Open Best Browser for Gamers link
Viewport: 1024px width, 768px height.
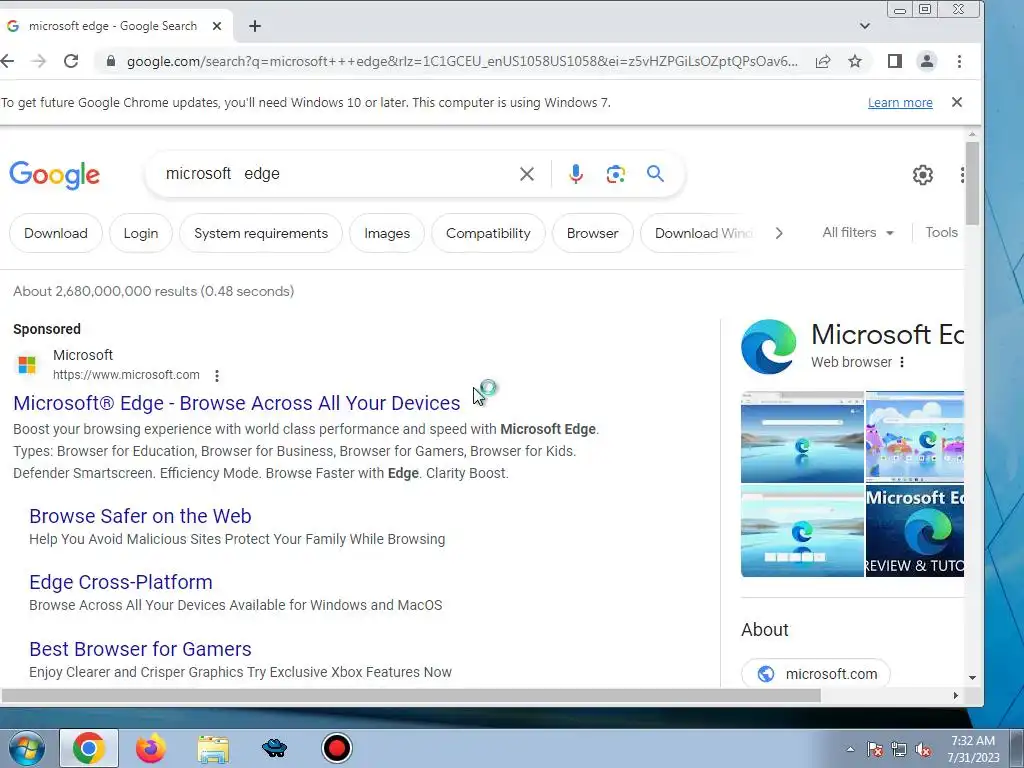coord(140,649)
